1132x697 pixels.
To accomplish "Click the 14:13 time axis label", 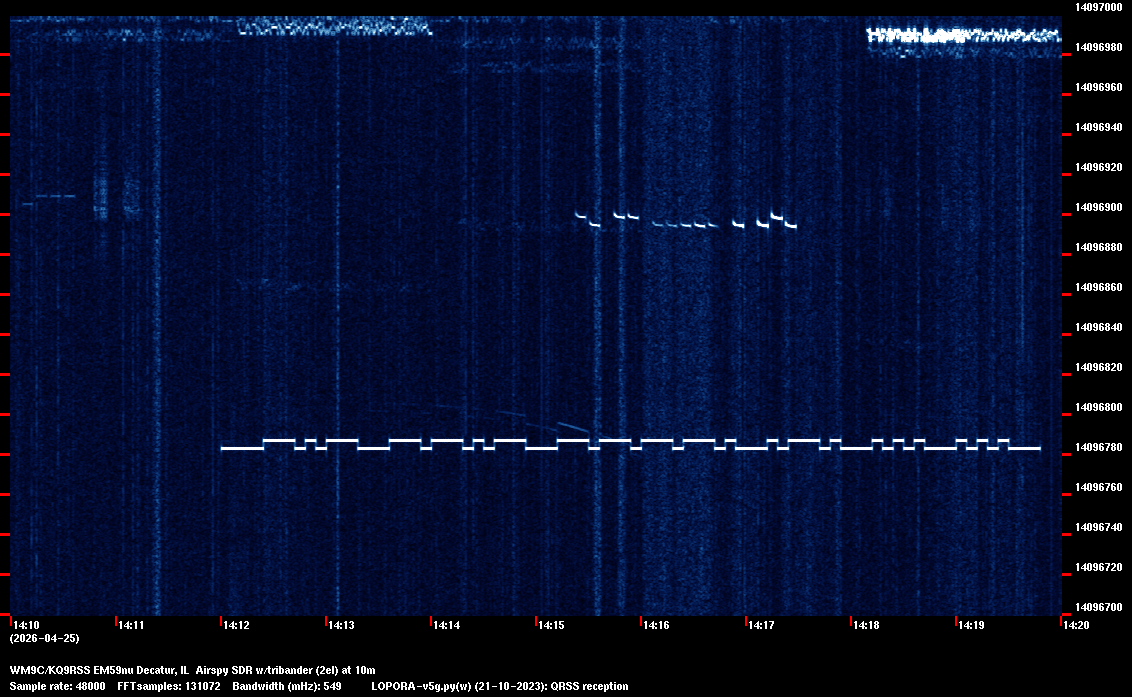I will click(340, 625).
